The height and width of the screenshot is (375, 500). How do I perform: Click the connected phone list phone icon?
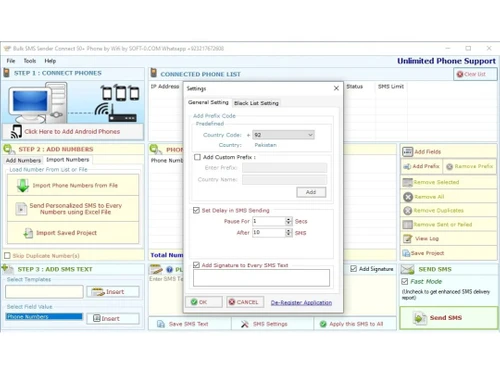[x=154, y=73]
